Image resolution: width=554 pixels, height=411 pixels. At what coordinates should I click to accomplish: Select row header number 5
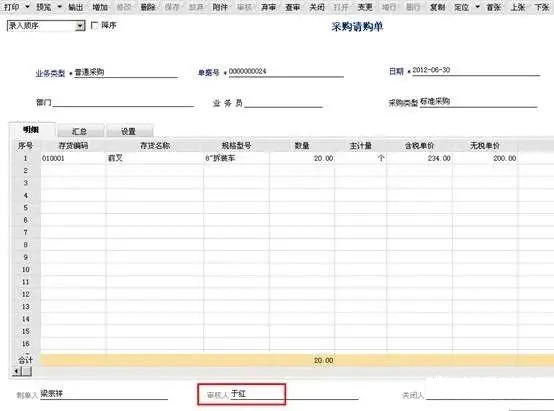[x=25, y=208]
